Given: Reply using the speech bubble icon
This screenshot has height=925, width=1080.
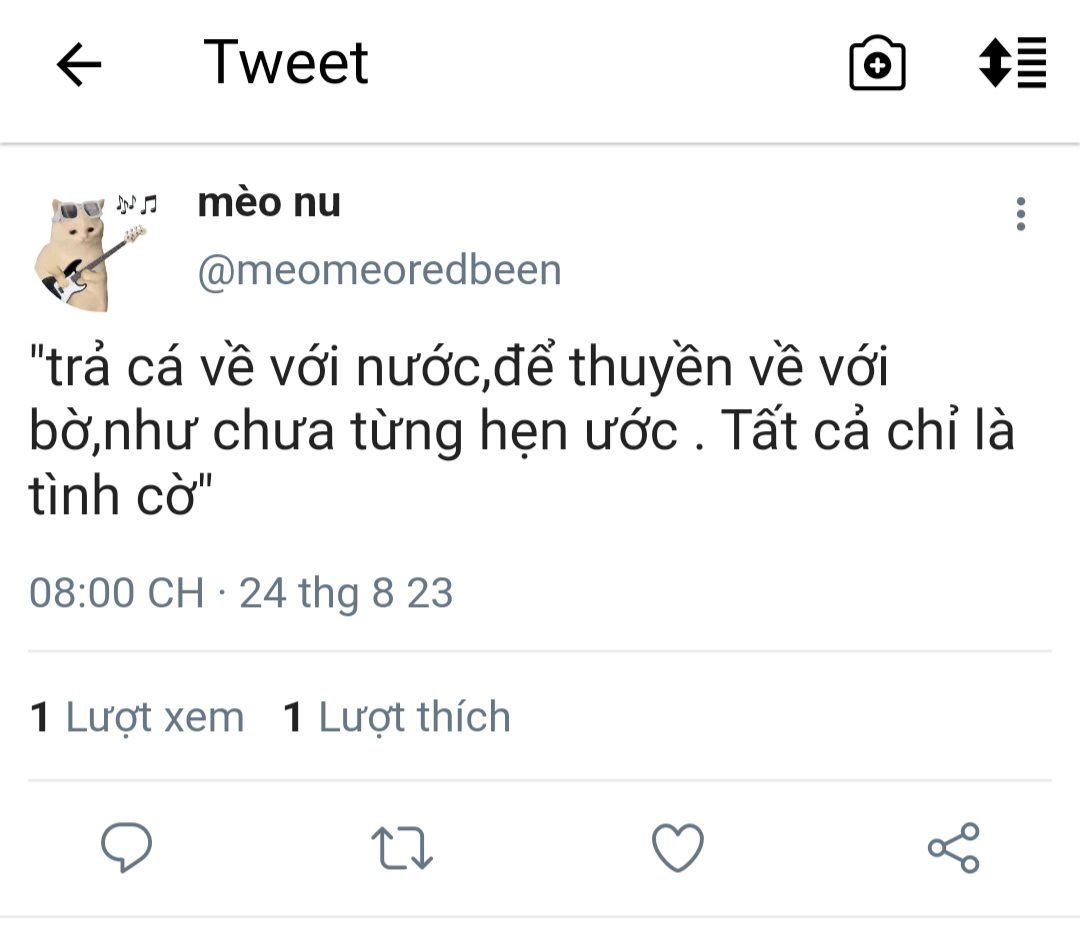Looking at the screenshot, I should [x=127, y=848].
